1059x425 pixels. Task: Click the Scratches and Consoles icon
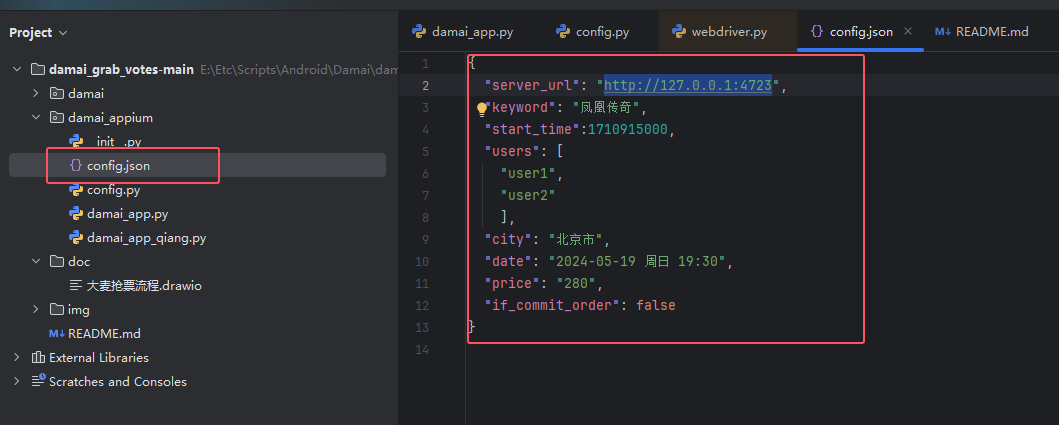(x=38, y=382)
